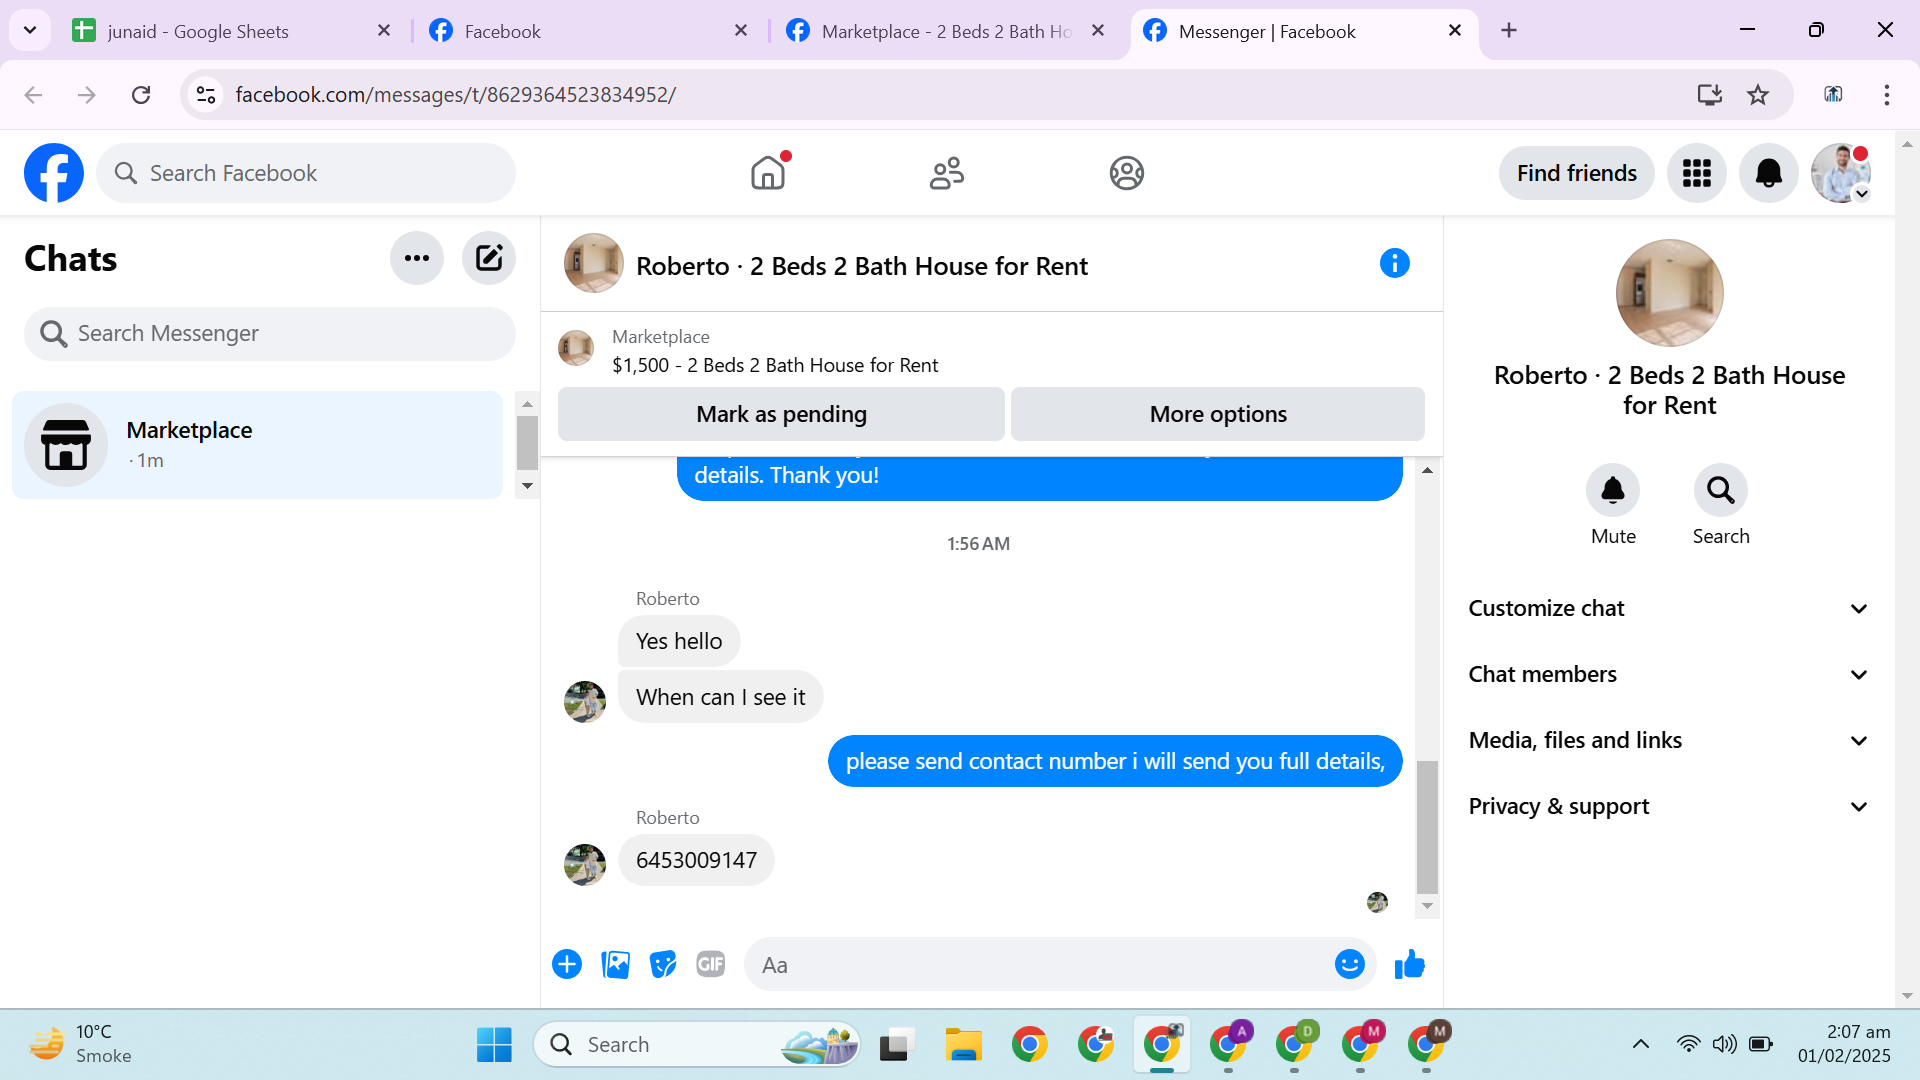Switch to junaid - Google Sheets tab
Image resolution: width=1920 pixels, height=1080 pixels.
pyautogui.click(x=230, y=31)
